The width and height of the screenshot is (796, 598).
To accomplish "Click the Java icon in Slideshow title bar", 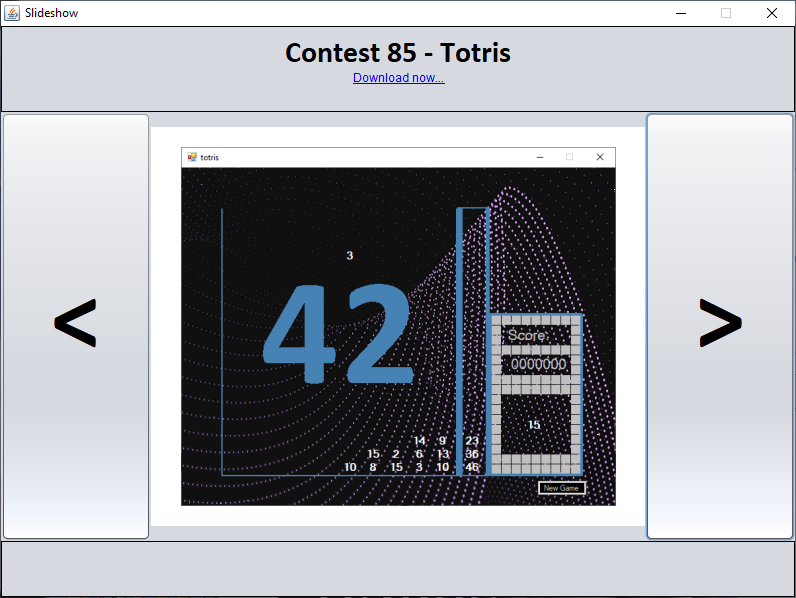I will click(12, 13).
